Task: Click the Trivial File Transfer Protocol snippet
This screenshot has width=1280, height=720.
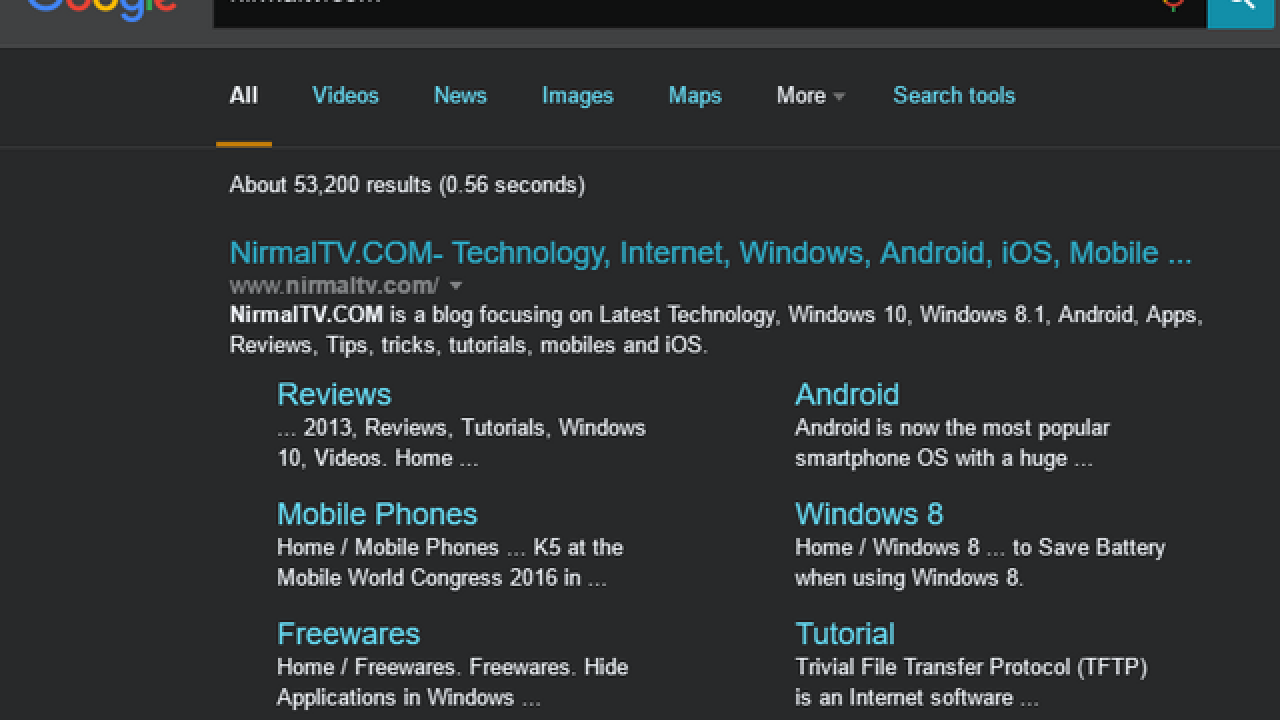Action: [x=971, y=682]
